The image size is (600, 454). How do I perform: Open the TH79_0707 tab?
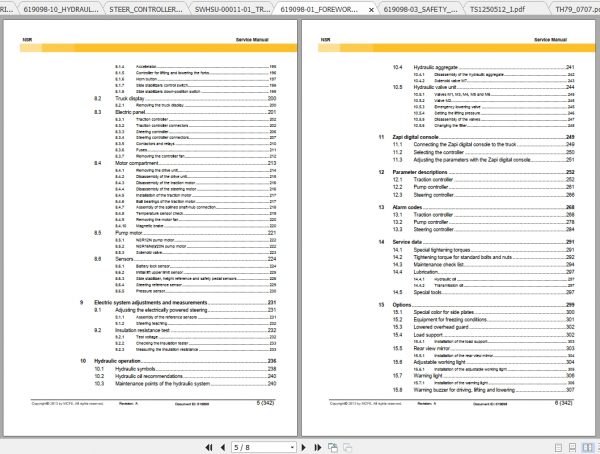click(576, 9)
